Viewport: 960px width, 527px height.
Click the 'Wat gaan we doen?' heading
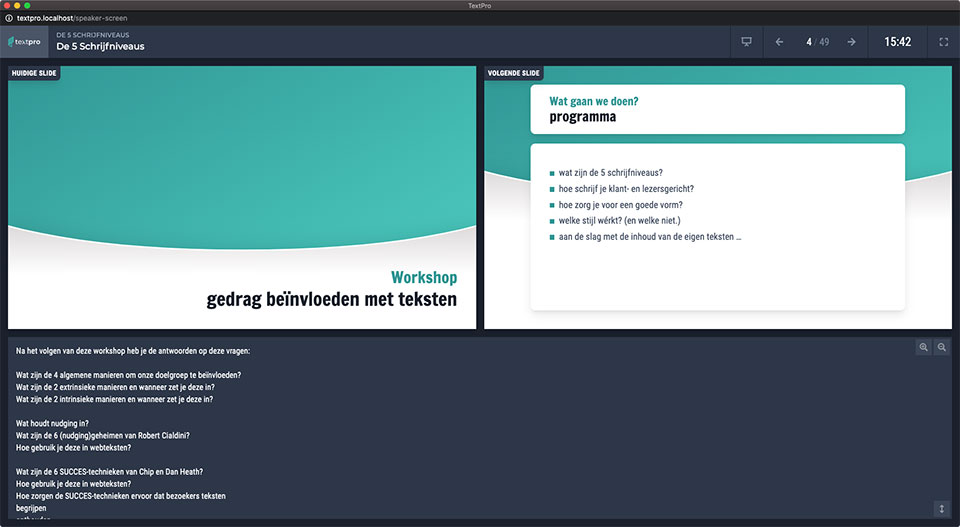[594, 101]
